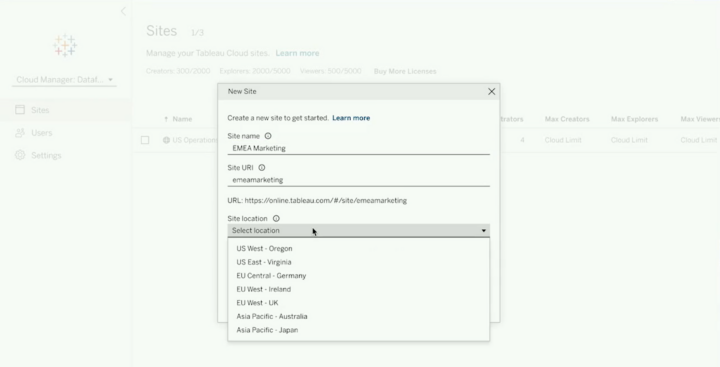720x367 pixels.
Task: Click the Cloud Limit value under Max Explorers
Action: tap(629, 140)
